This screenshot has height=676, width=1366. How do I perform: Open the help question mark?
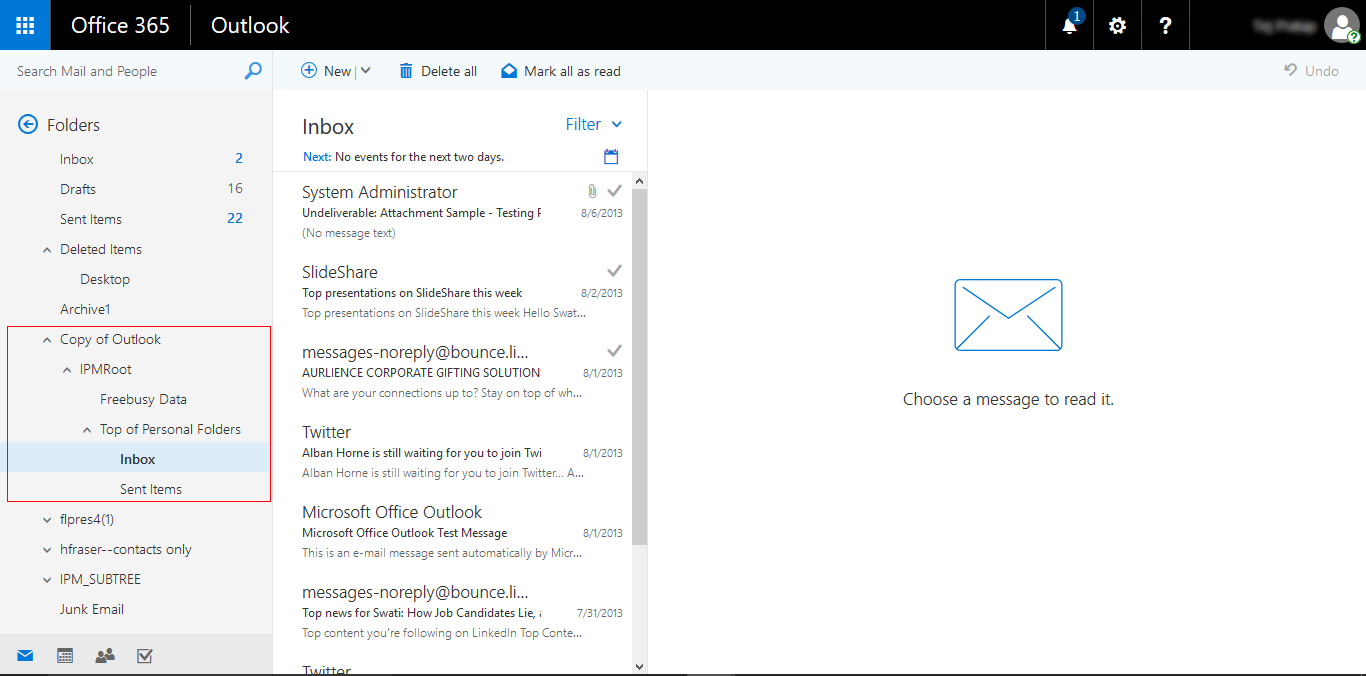click(x=1165, y=26)
